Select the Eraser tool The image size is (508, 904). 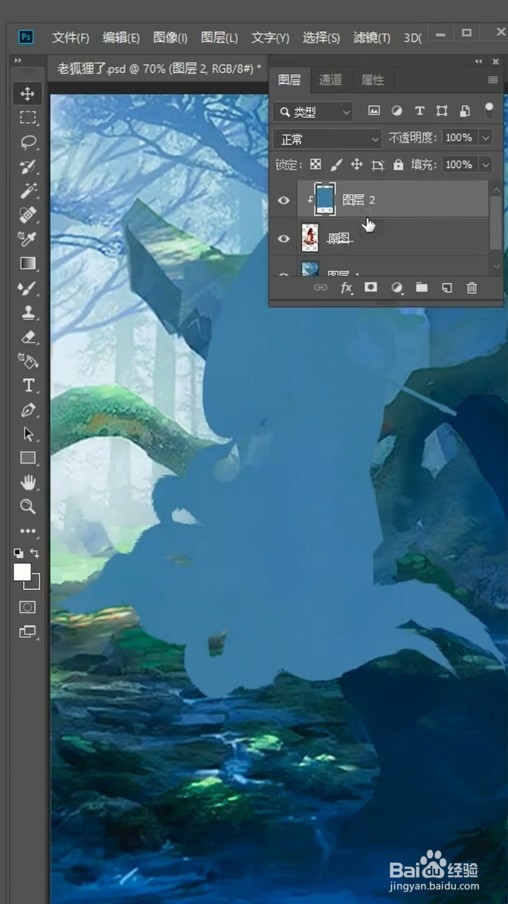tap(28, 337)
